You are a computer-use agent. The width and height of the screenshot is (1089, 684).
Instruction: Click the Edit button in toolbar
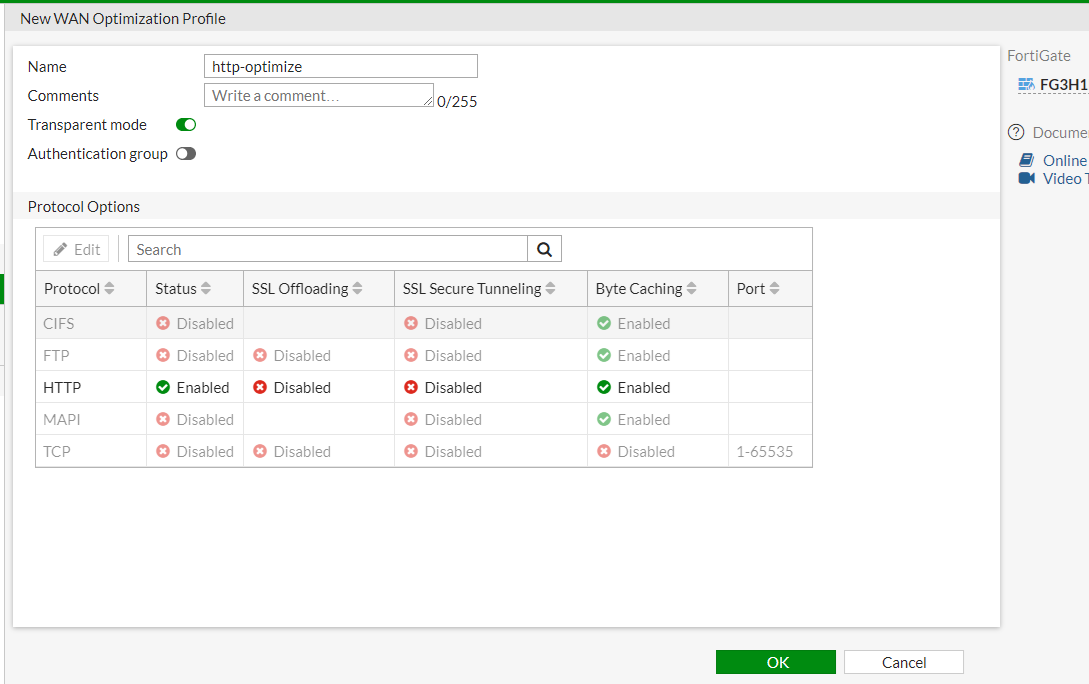pos(76,249)
